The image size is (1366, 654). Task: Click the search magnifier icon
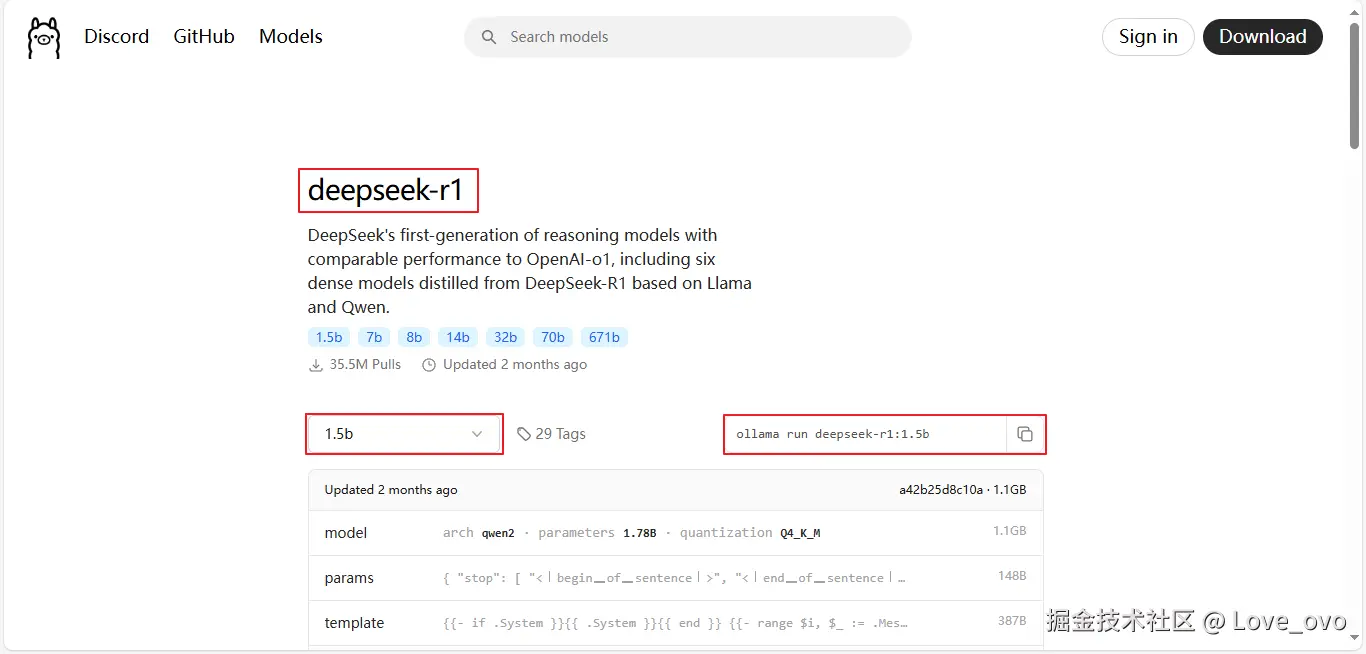coord(489,37)
